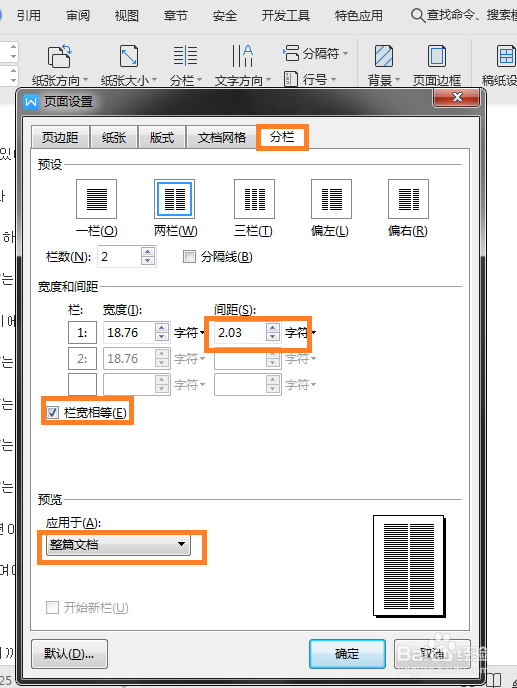Open the 纸张大小 paper size tool

(129, 65)
